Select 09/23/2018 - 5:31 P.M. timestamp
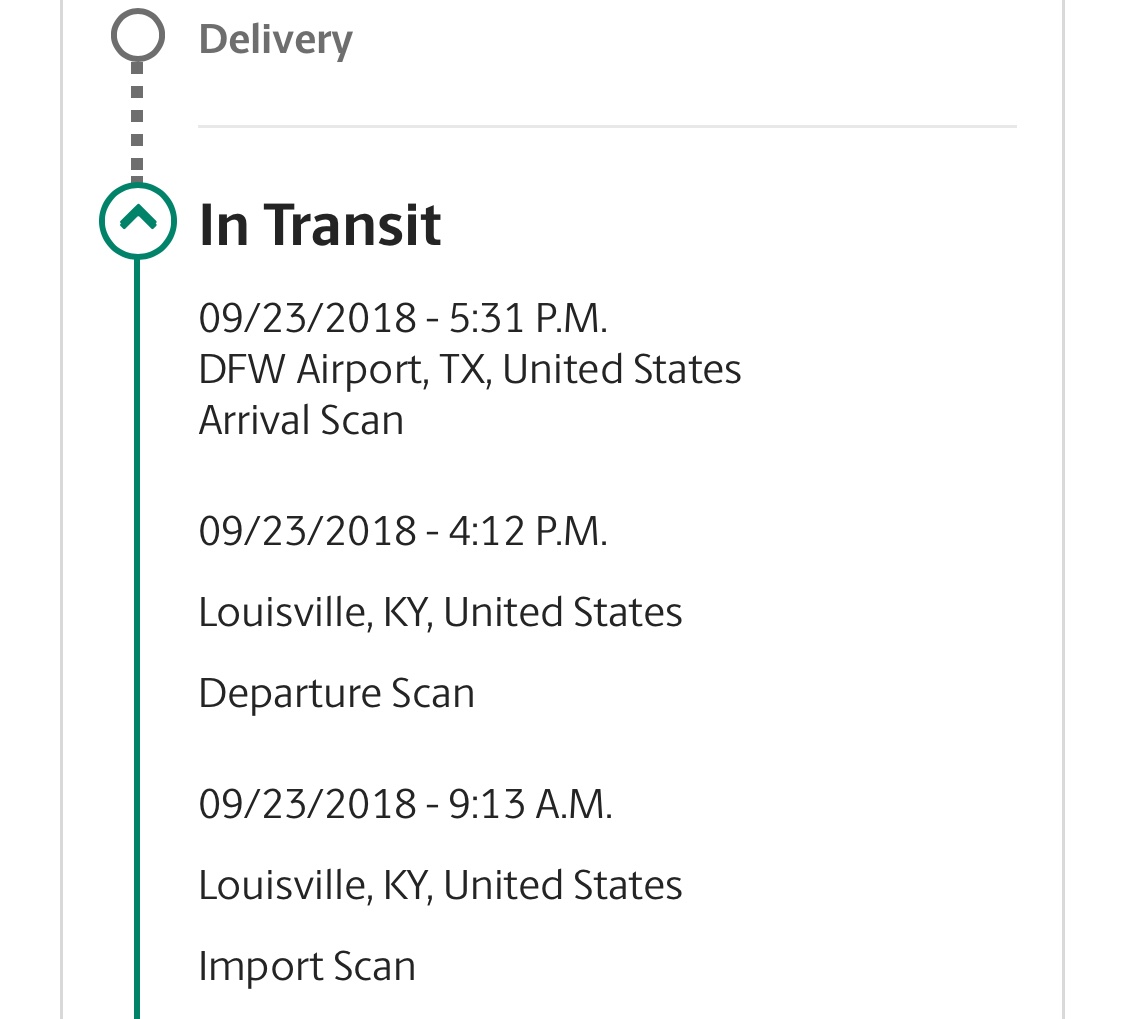 (403, 318)
